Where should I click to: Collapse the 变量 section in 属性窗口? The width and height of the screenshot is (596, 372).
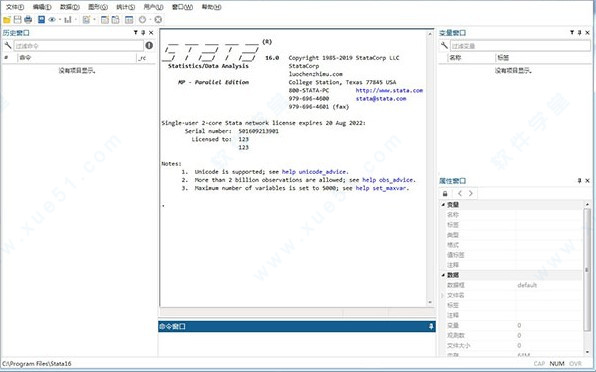click(443, 205)
